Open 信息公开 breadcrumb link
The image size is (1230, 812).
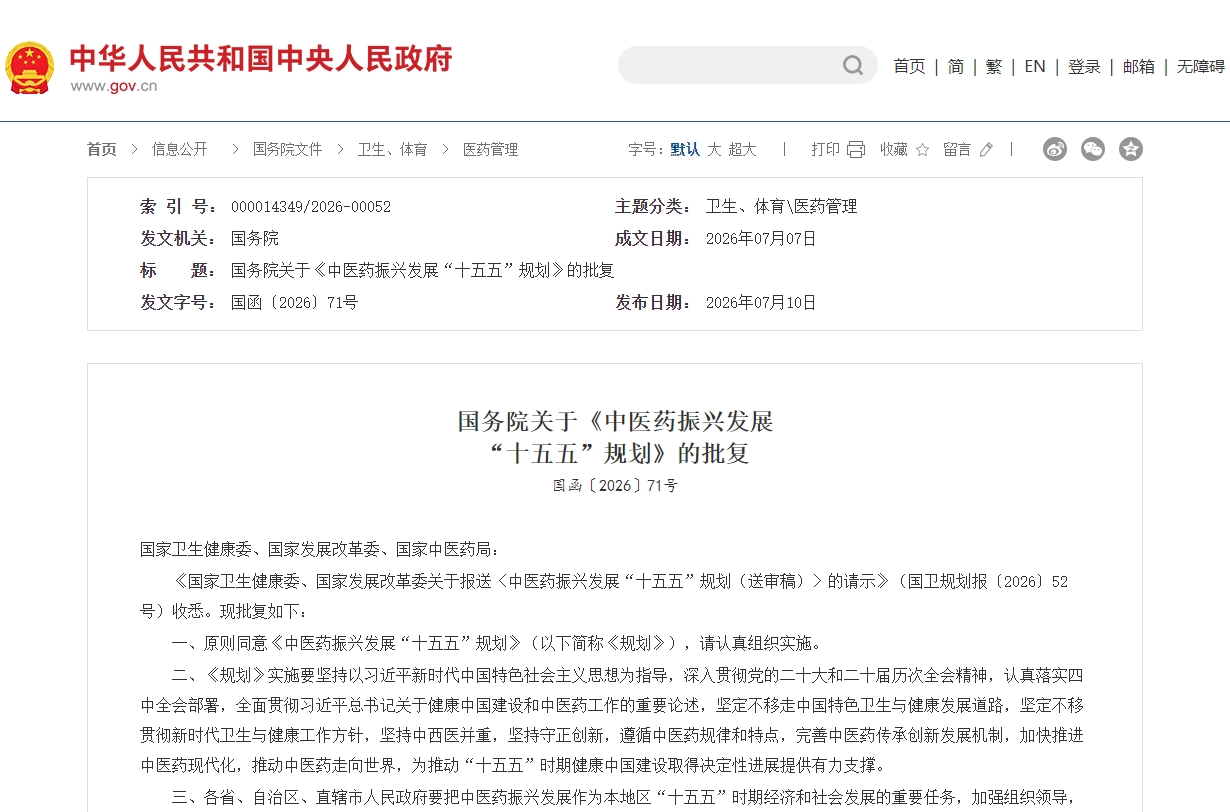(180, 150)
